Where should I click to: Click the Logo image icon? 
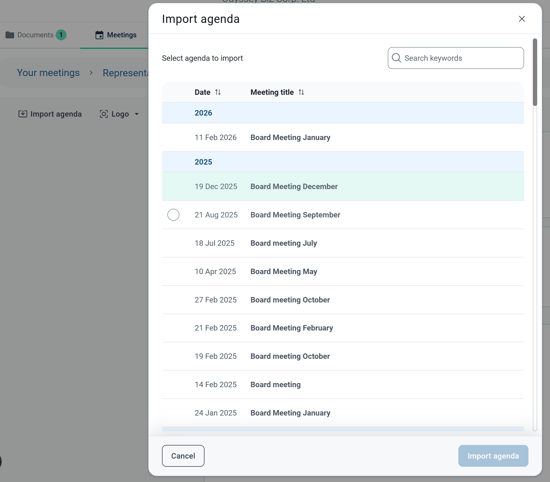104,114
